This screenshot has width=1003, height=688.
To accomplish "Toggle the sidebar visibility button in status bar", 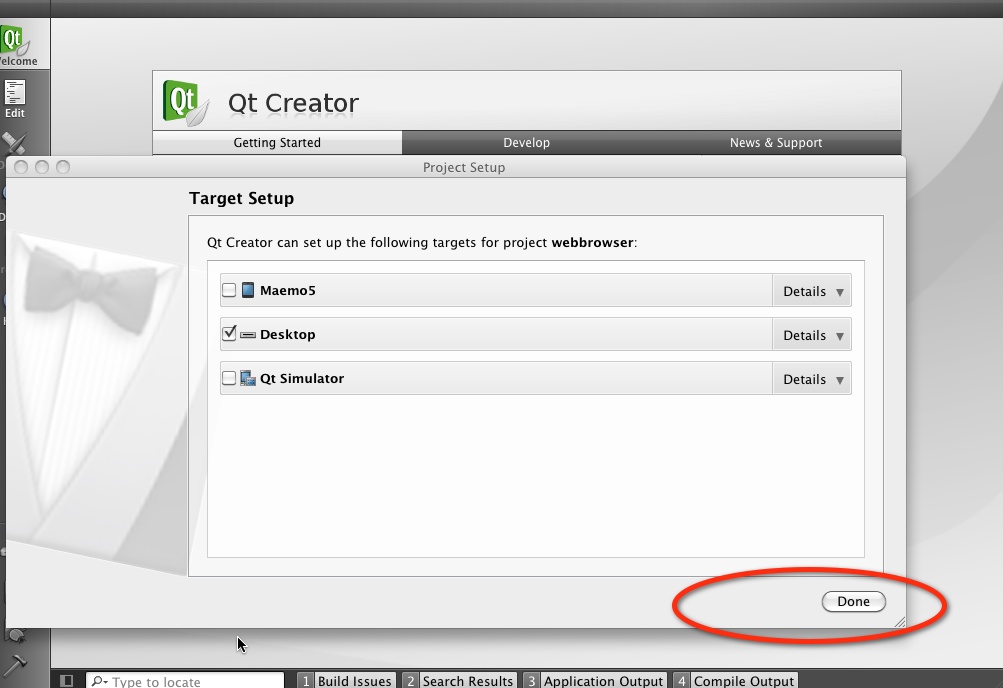I will (66, 680).
